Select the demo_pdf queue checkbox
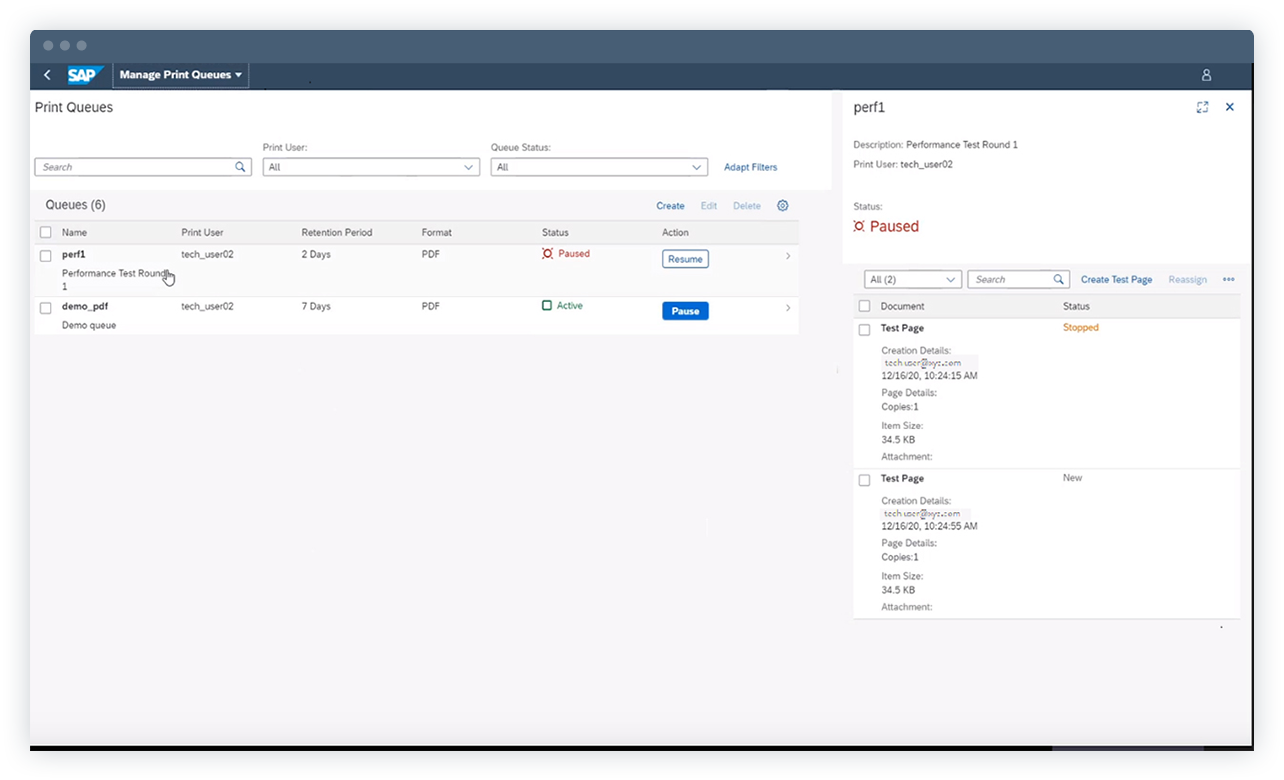1284x780 pixels. (46, 308)
